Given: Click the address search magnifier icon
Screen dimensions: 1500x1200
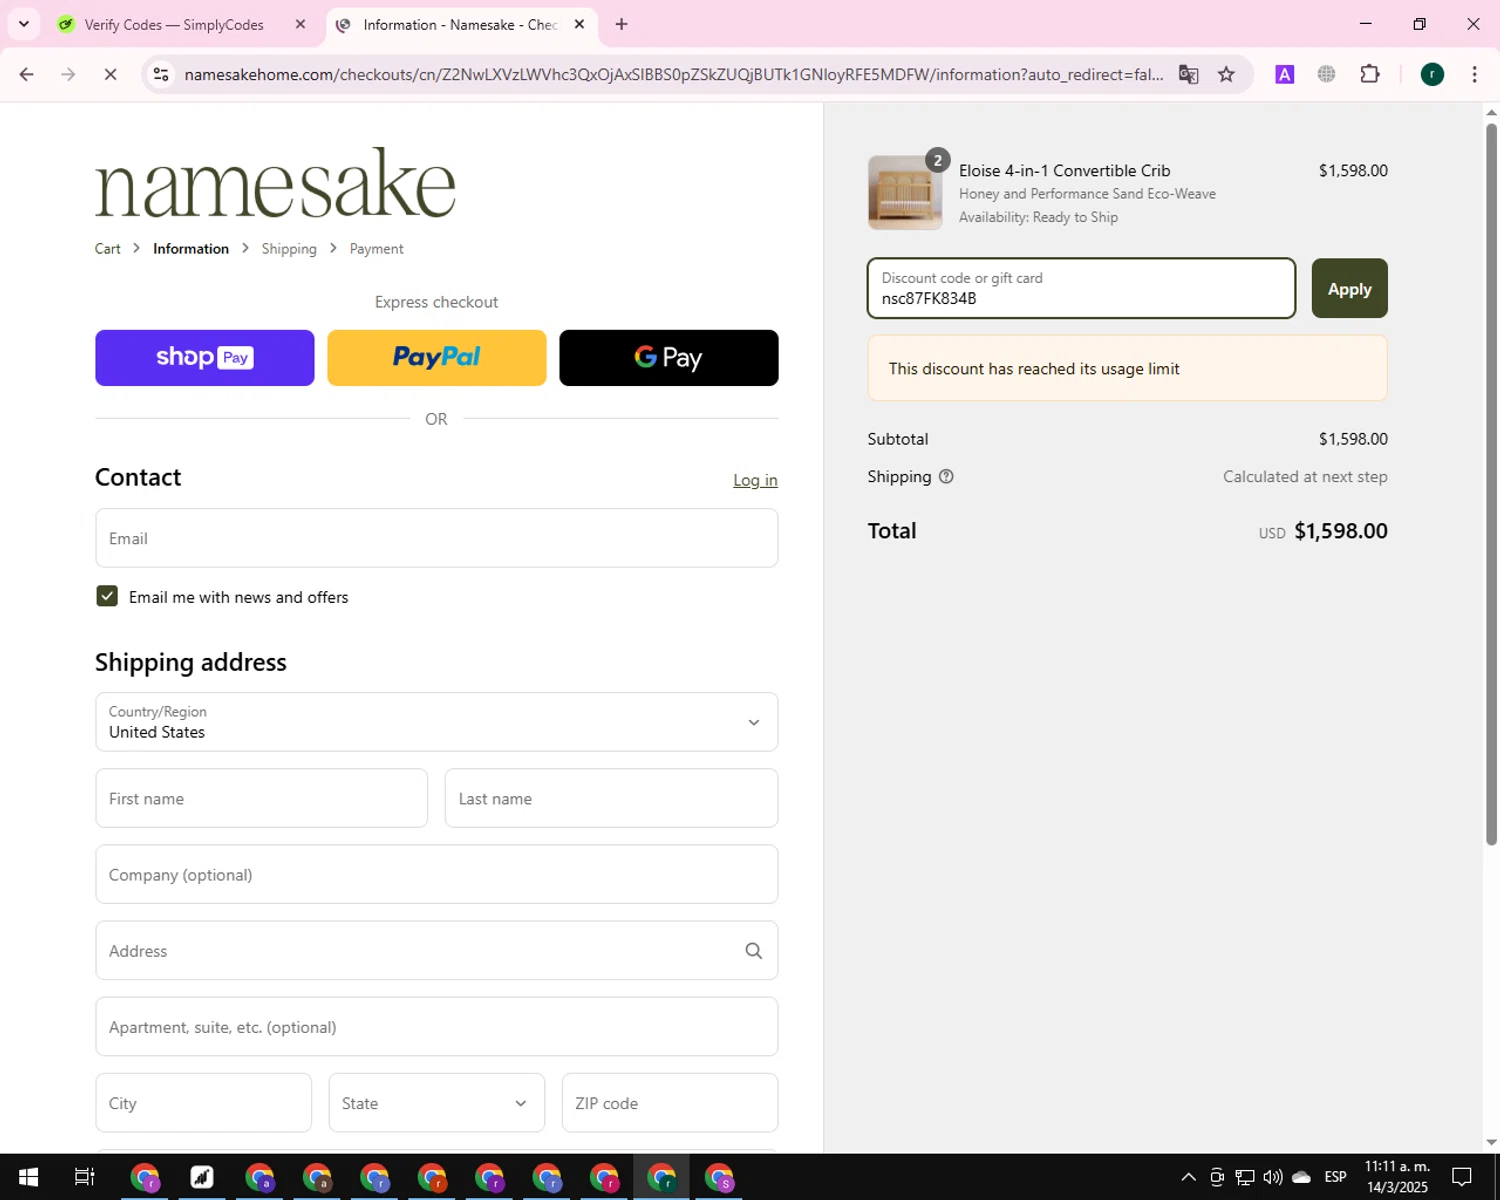Looking at the screenshot, I should click(x=754, y=951).
